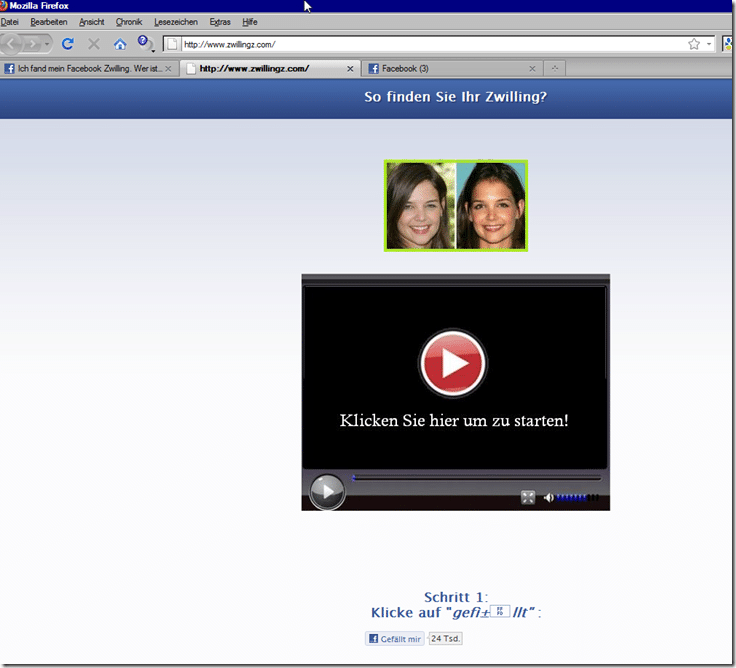The image size is (736, 668).
Task: Open the back/forward history dropdown arrow
Action: coord(47,45)
